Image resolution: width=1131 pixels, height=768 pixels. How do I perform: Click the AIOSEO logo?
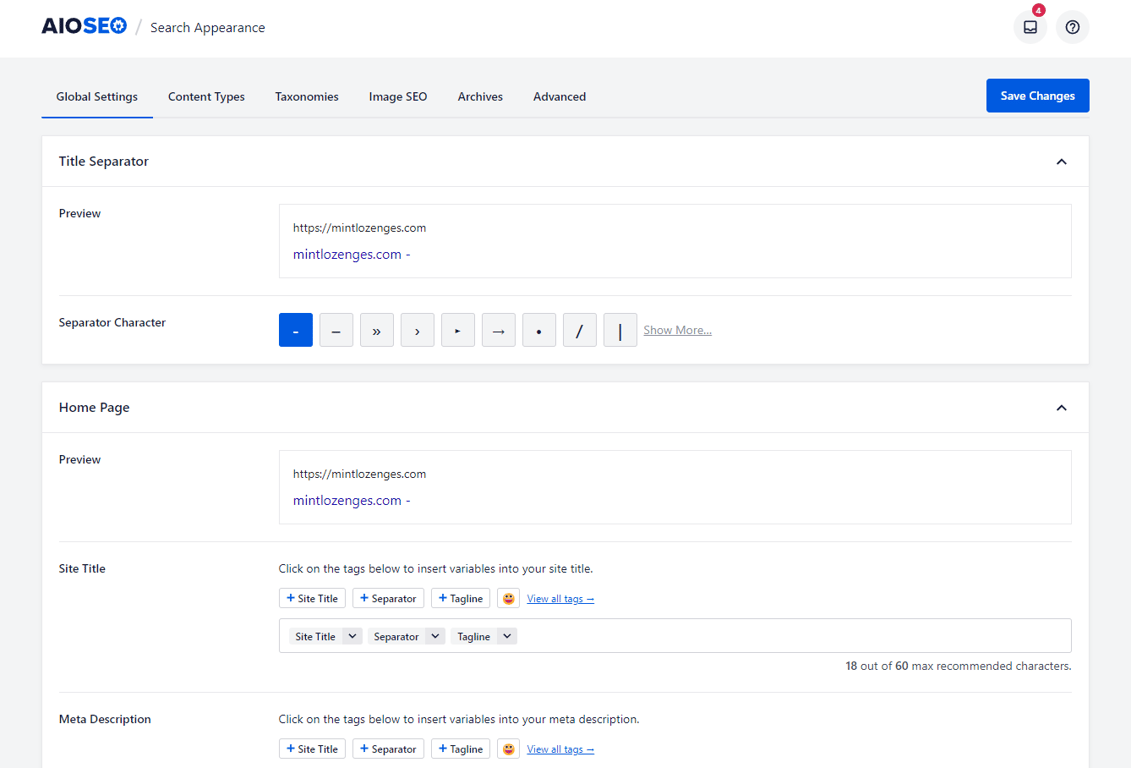[x=84, y=25]
